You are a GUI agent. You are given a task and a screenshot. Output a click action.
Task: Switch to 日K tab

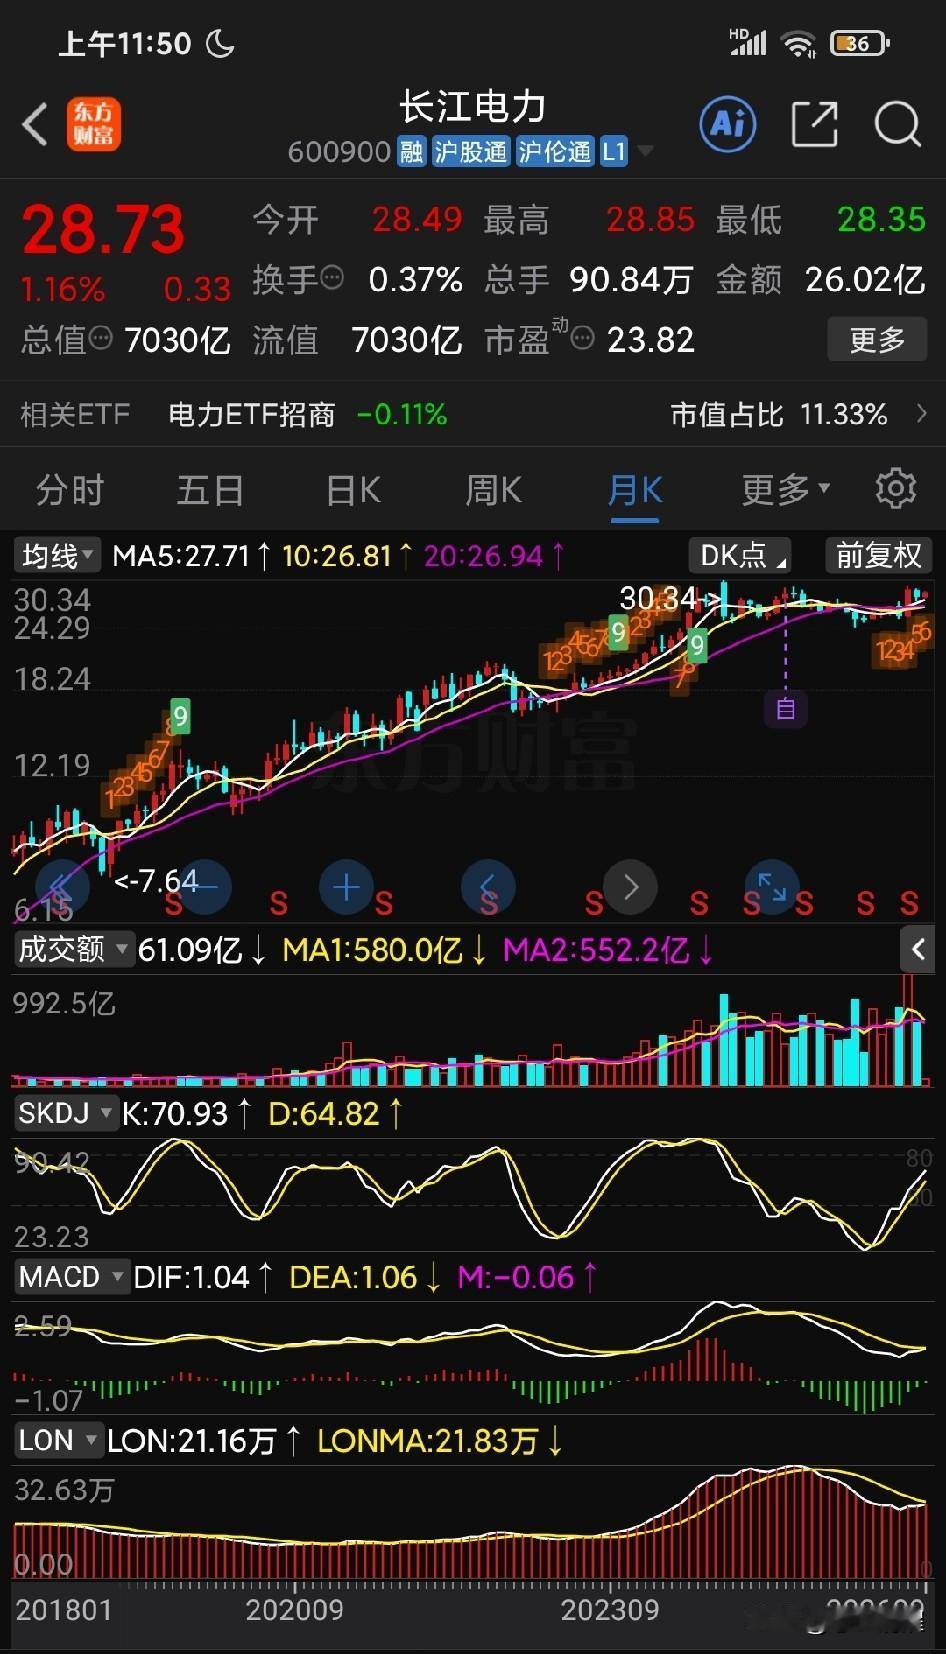click(353, 490)
